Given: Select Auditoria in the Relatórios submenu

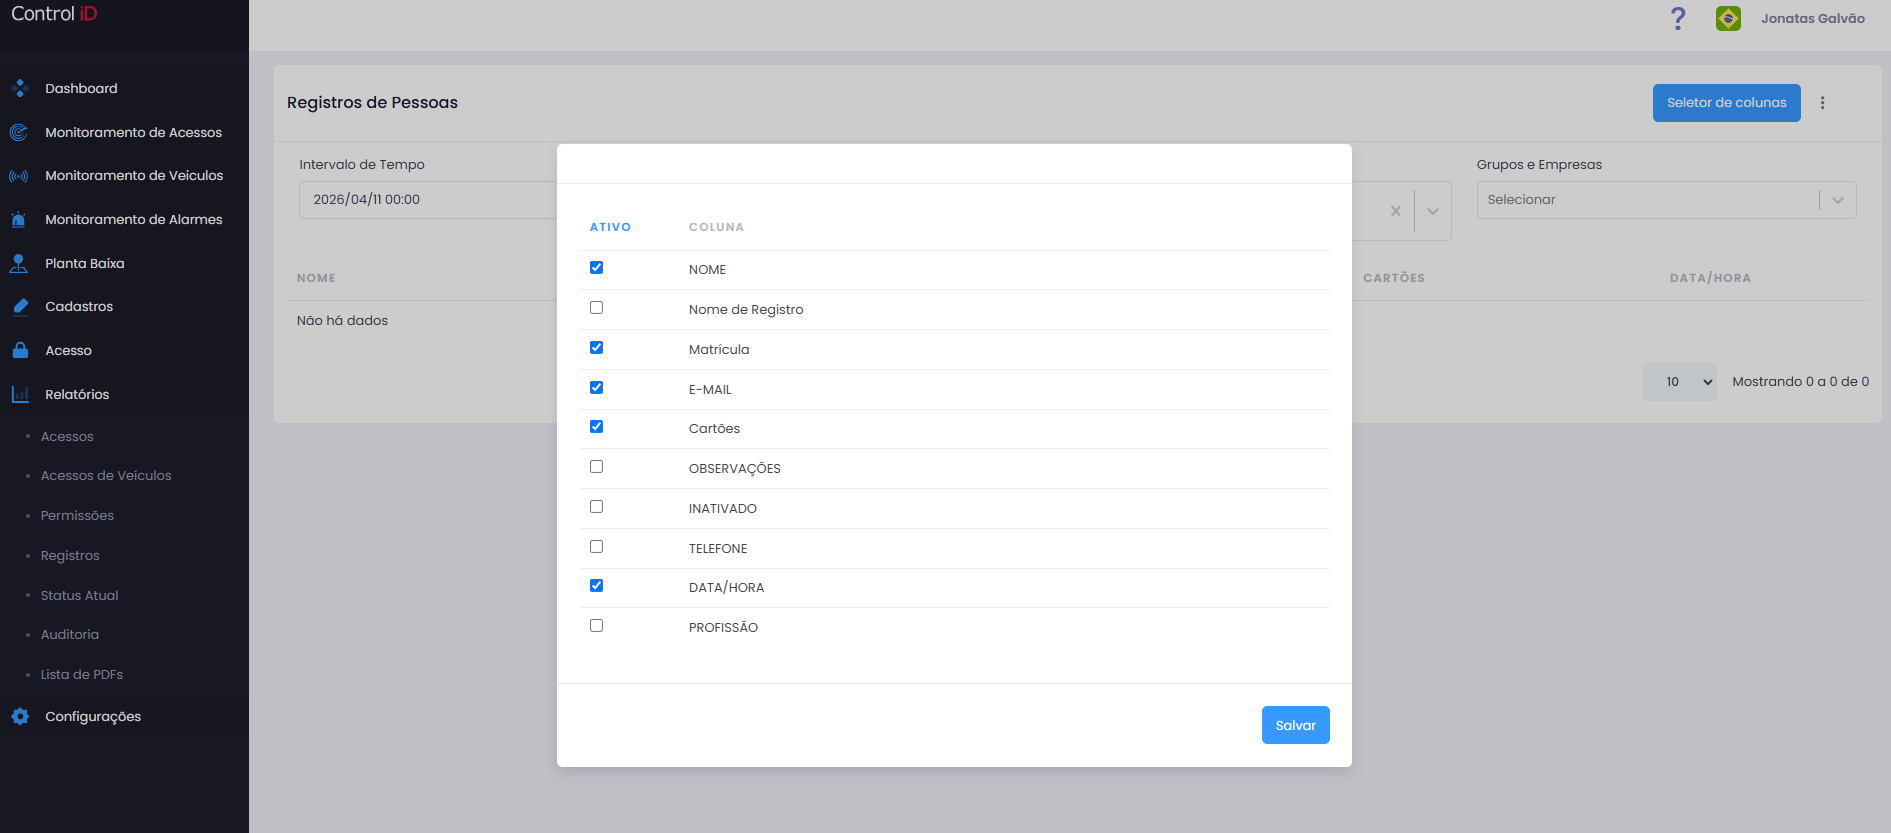Looking at the screenshot, I should pyautogui.click(x=70, y=634).
